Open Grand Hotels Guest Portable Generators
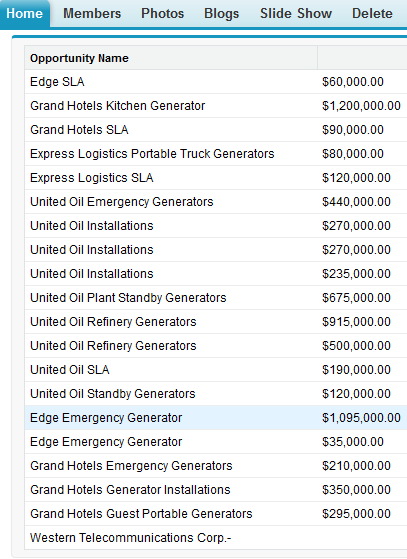Viewport: 407px width, 559px height. pyautogui.click(x=141, y=514)
